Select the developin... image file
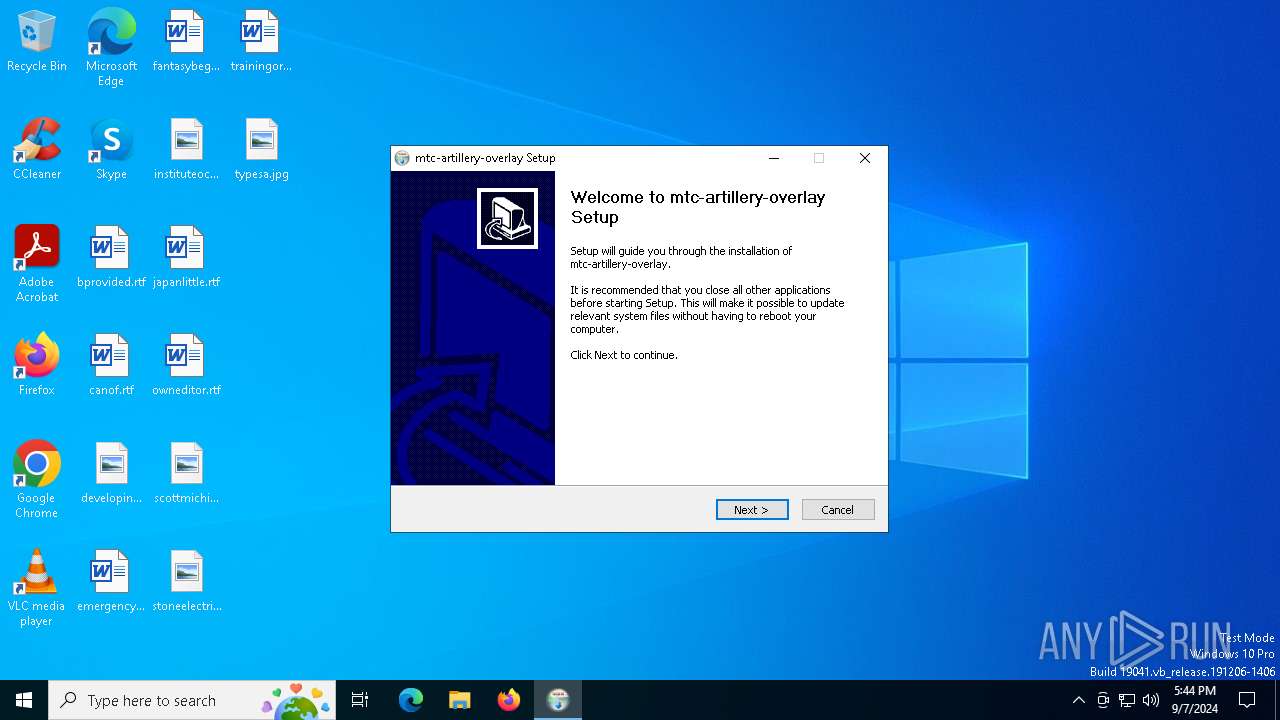Viewport: 1280px width, 720px height. click(111, 473)
